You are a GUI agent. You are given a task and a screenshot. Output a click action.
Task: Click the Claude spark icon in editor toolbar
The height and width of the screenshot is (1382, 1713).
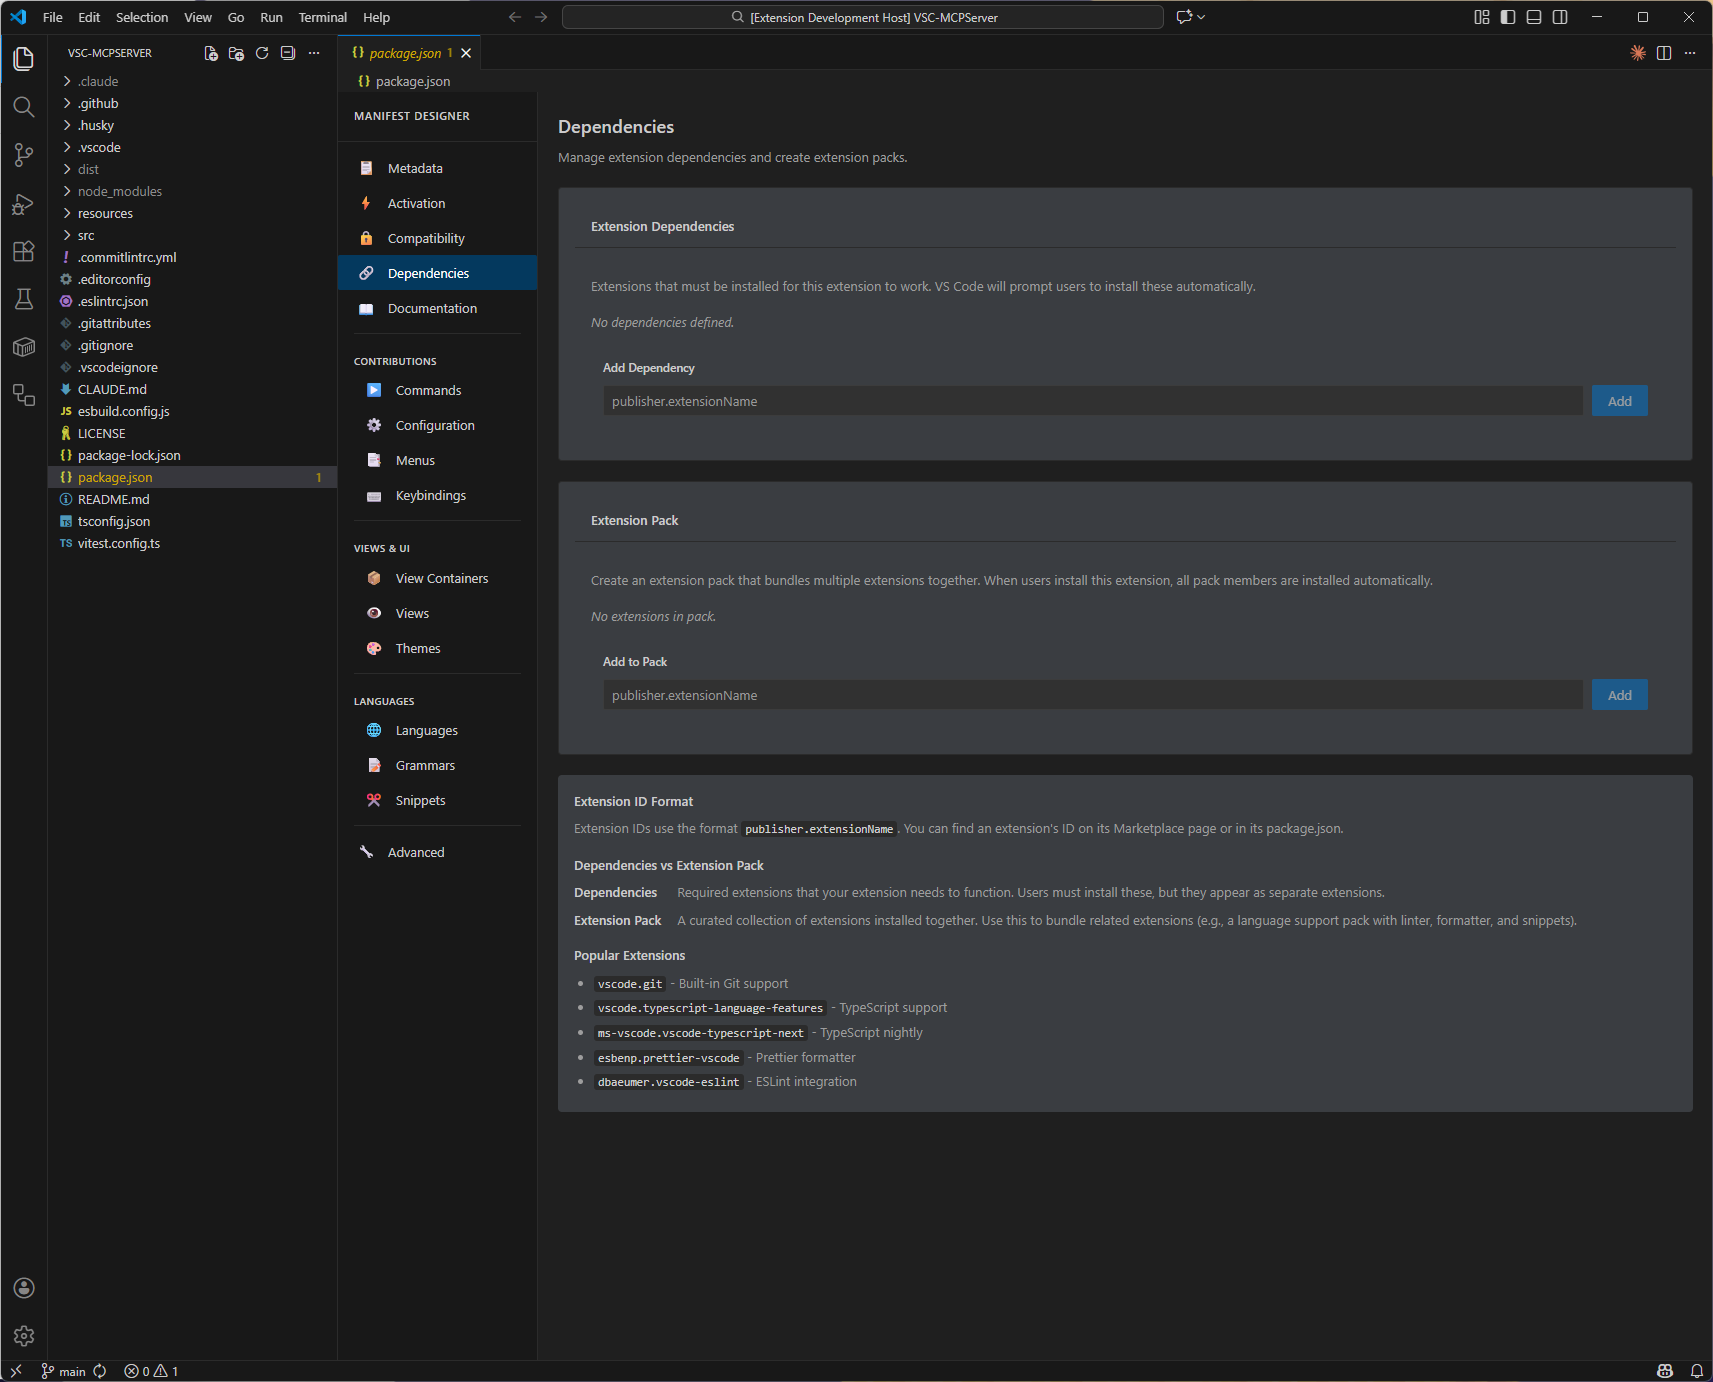[x=1638, y=53]
